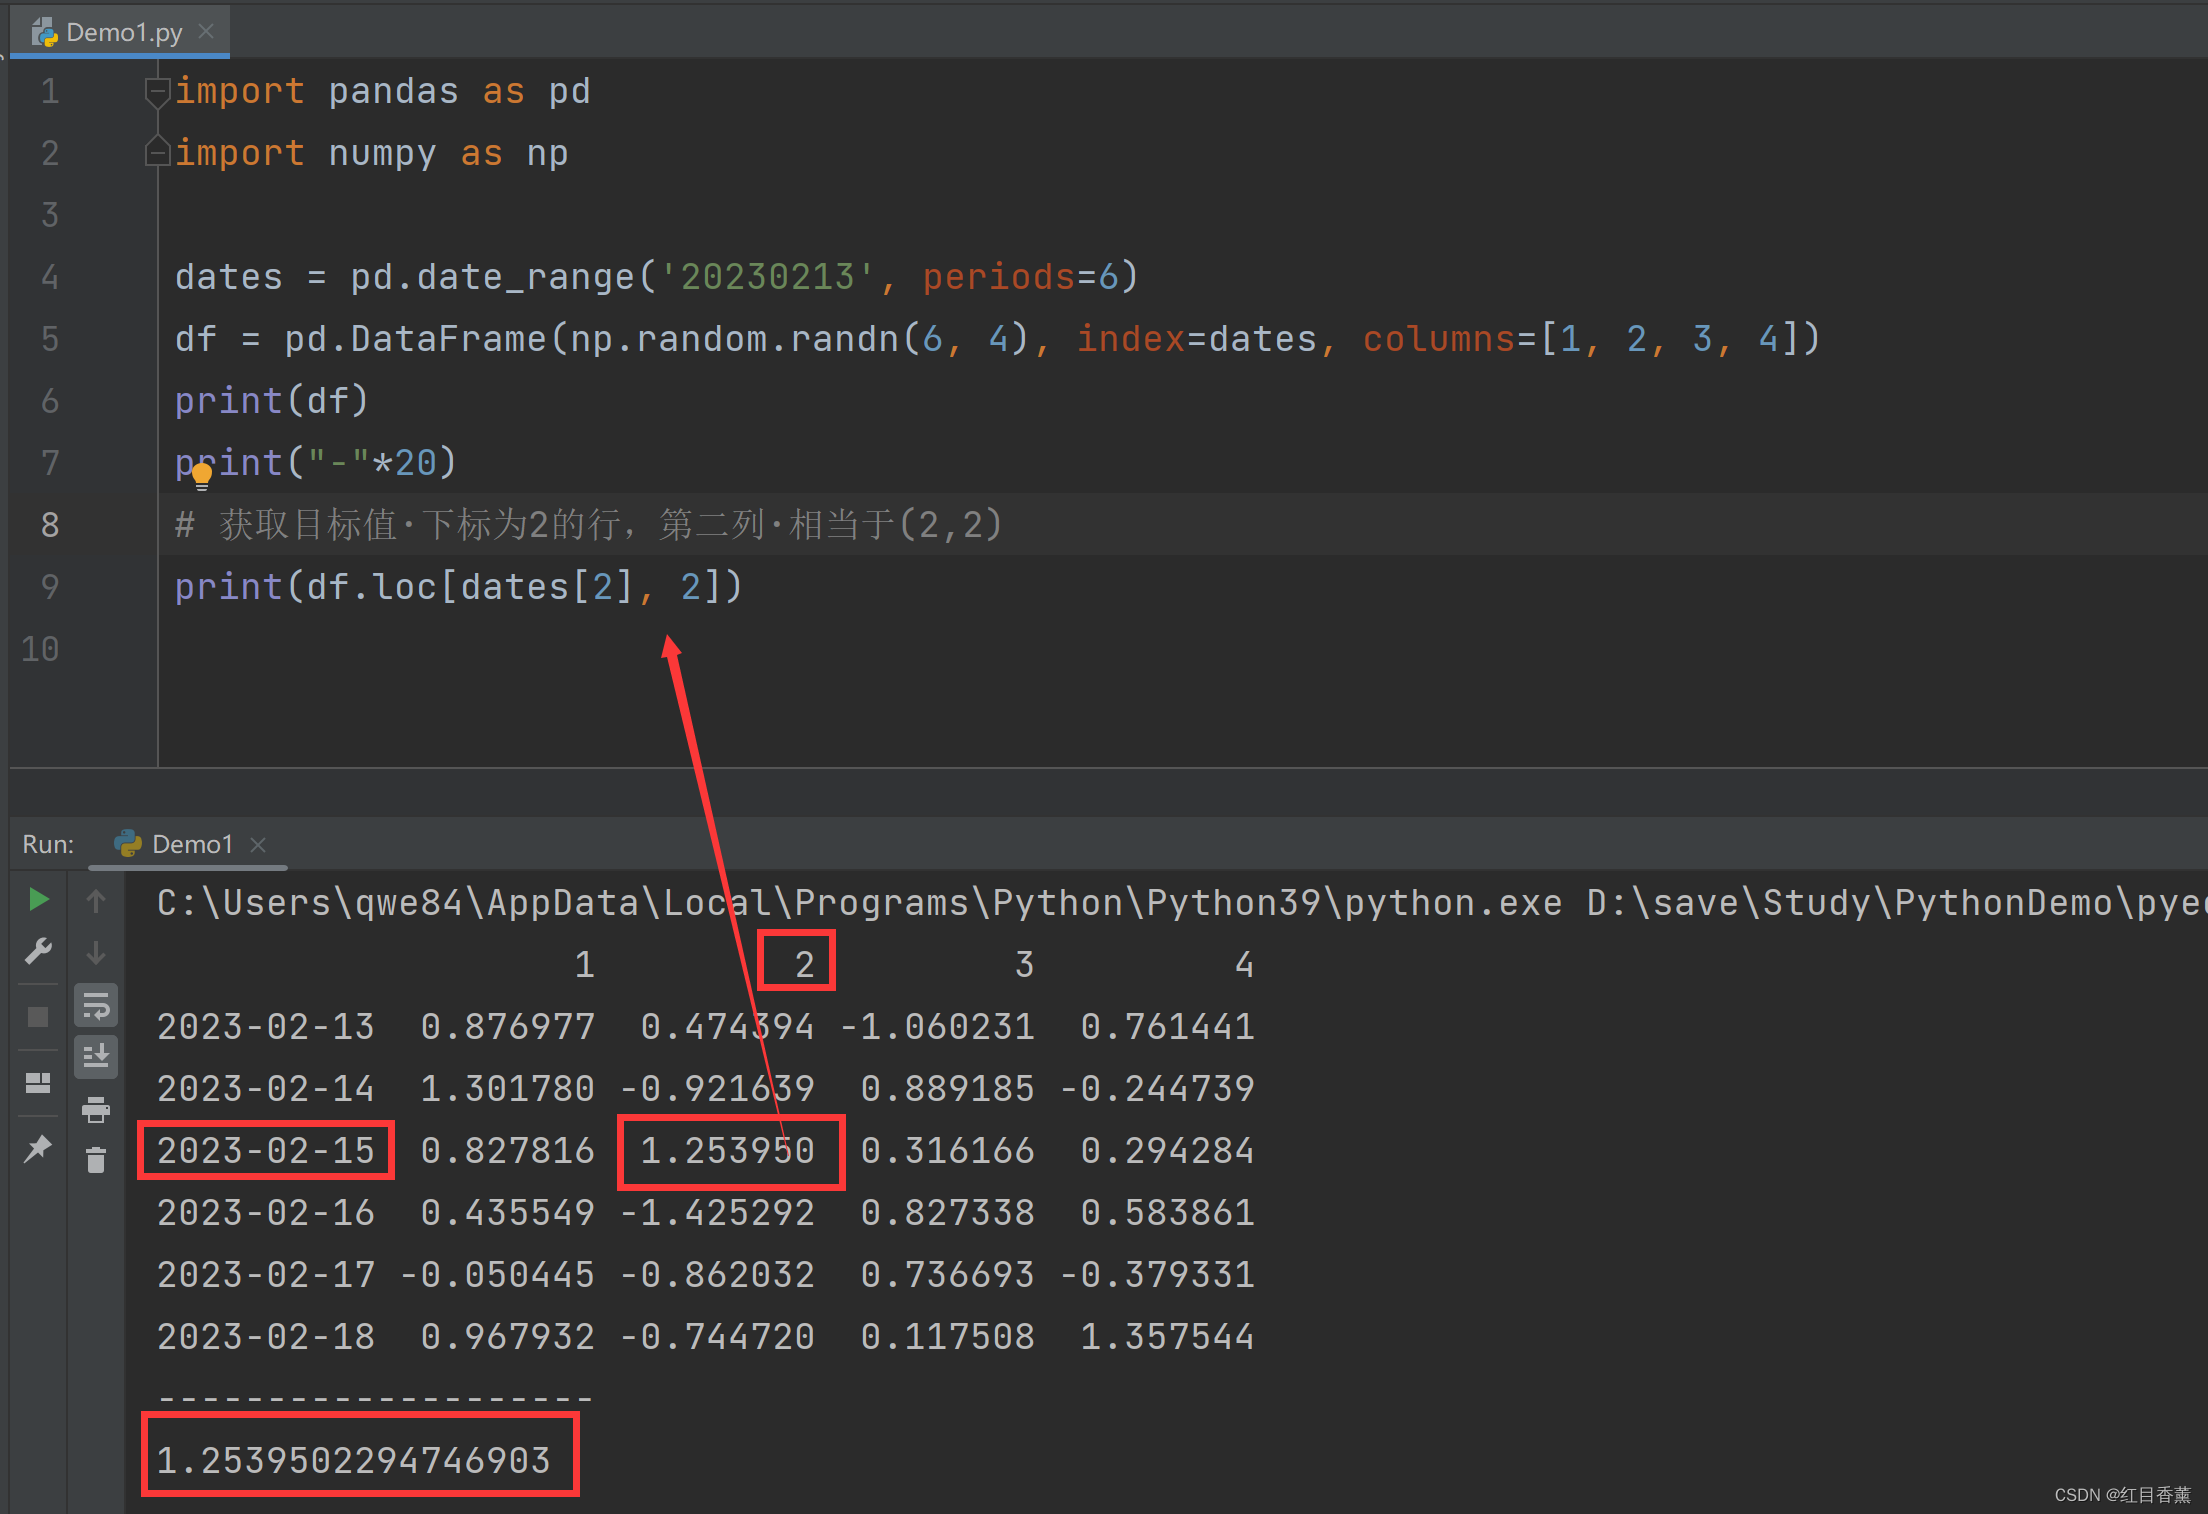
Task: Click the green Rerun Demo1 button
Action: pos(38,900)
